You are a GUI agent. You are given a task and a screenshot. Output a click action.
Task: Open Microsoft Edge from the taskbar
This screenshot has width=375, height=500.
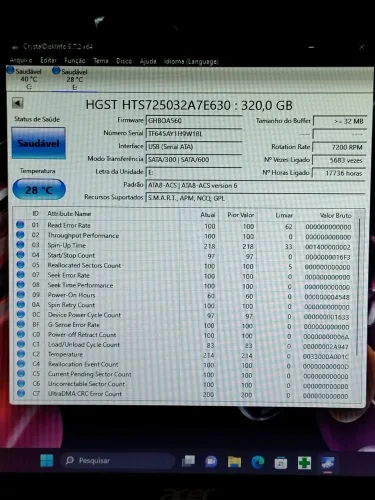258,462
